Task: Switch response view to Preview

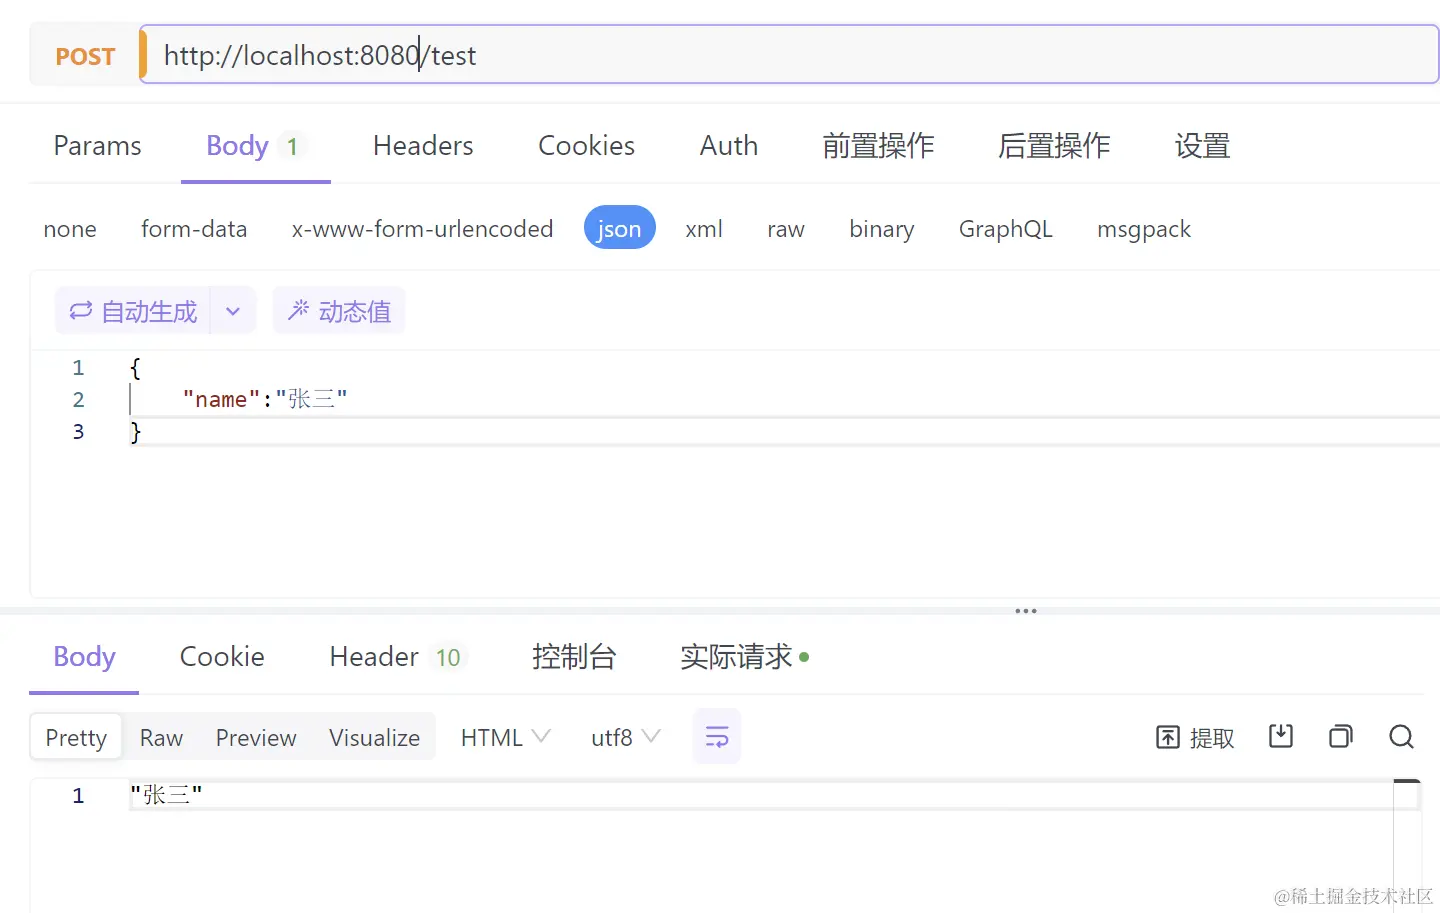Action: tap(256, 737)
